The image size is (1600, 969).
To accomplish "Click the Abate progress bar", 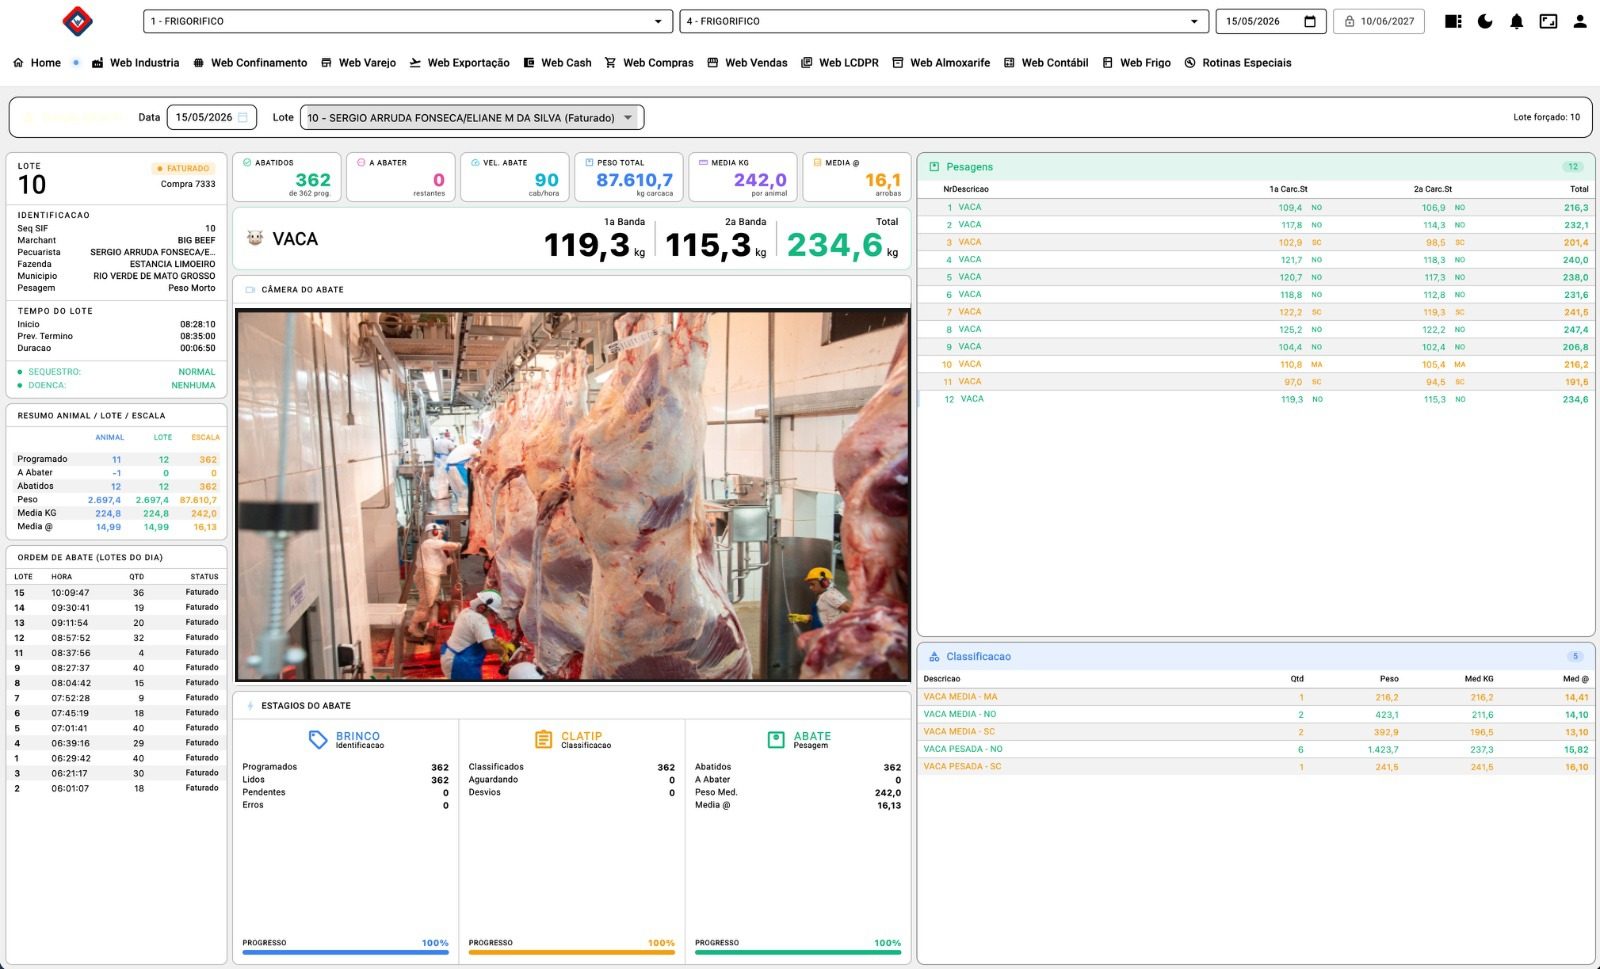I will point(798,952).
